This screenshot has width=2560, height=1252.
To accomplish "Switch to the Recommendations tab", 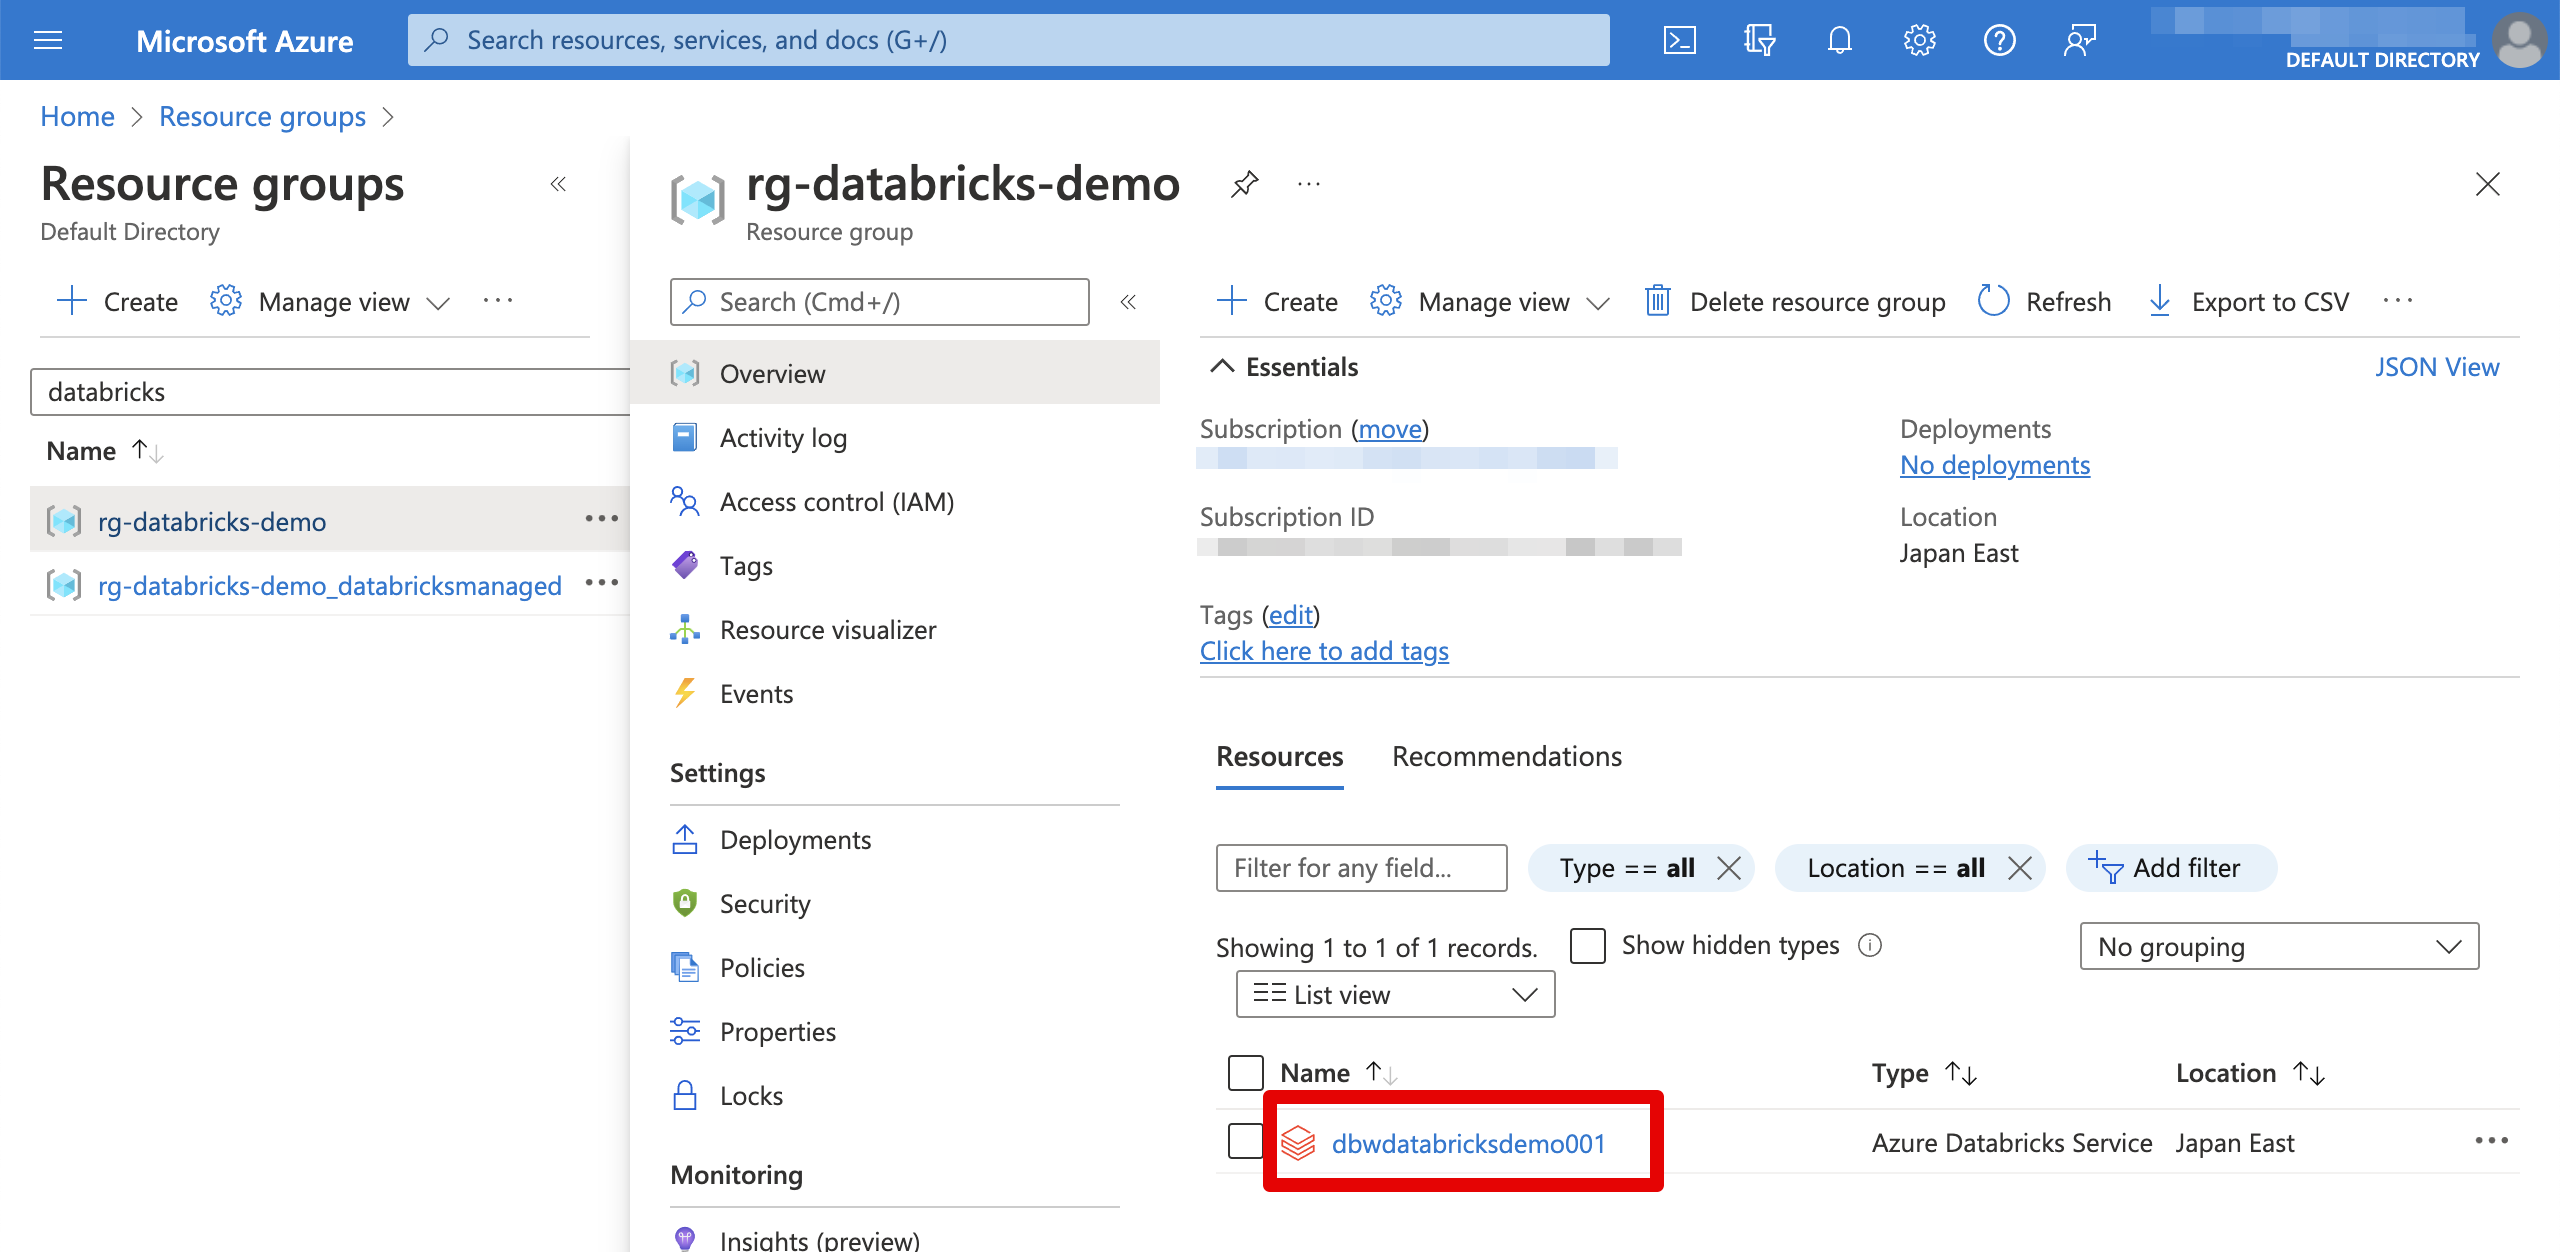I will click(x=1505, y=756).
